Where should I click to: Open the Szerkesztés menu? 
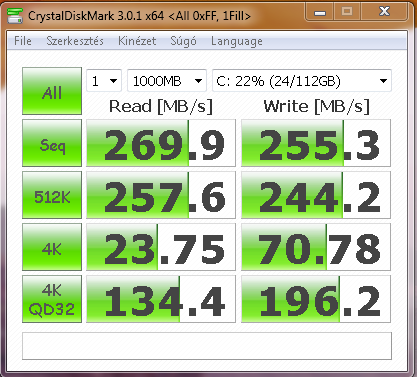75,41
